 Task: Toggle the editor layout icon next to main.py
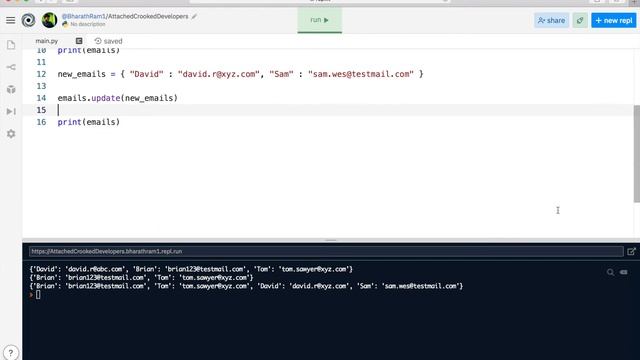point(79,41)
